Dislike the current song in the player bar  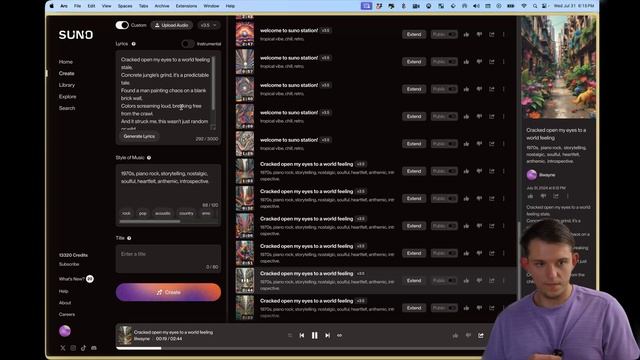pos(468,336)
